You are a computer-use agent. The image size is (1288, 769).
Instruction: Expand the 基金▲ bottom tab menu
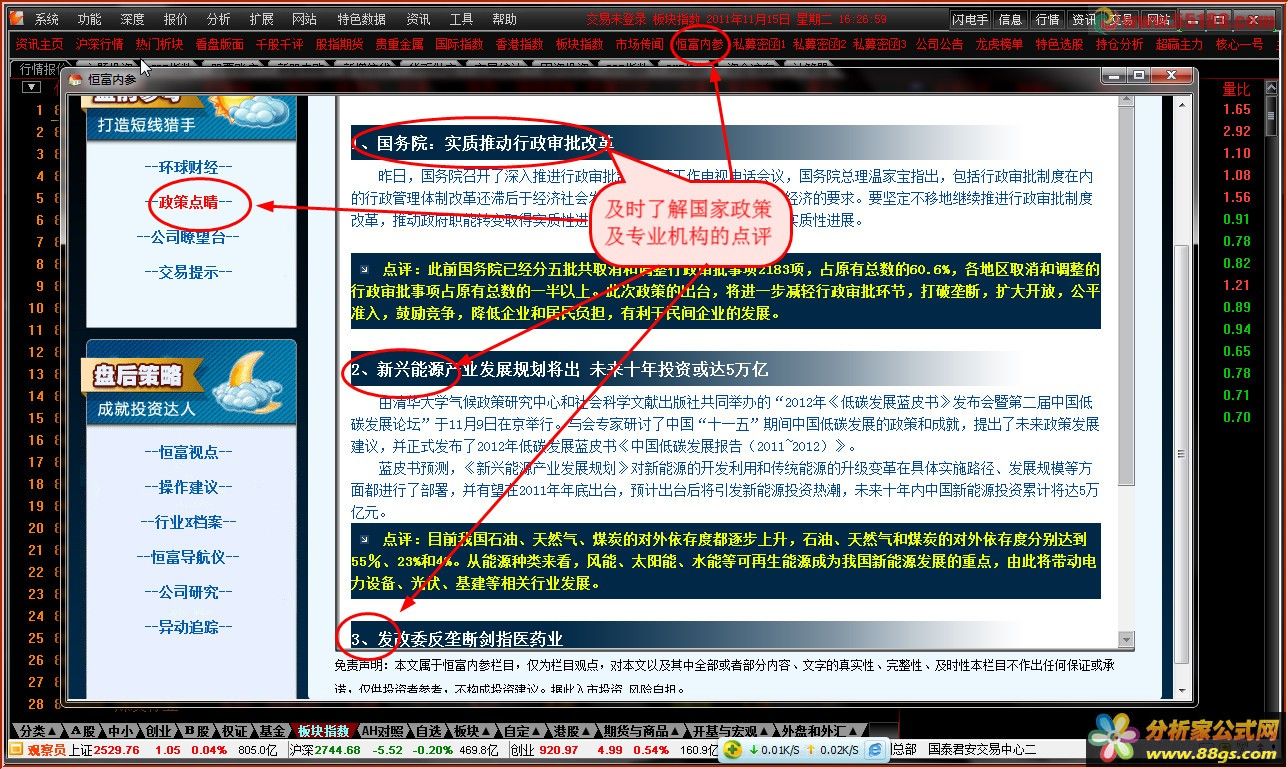[x=271, y=731]
